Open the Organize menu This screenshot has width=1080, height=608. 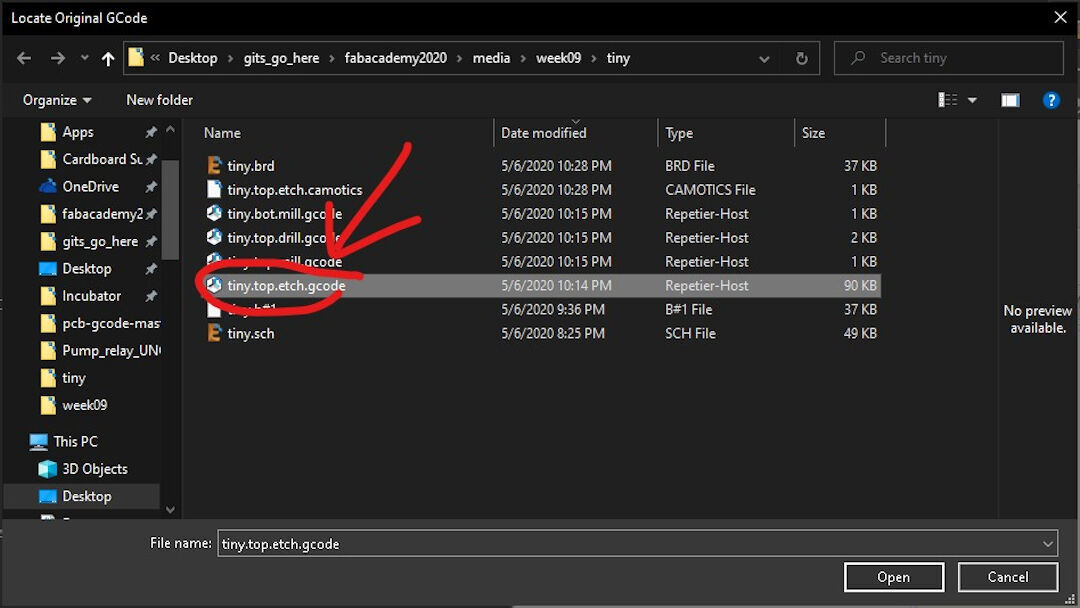point(57,100)
